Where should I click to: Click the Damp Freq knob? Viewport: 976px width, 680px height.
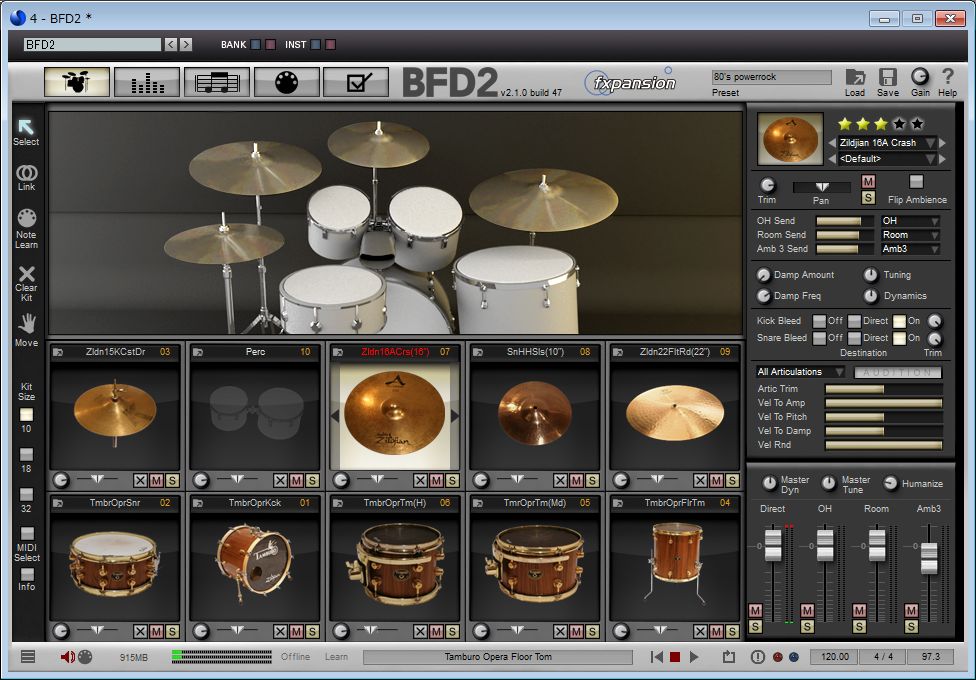tap(763, 296)
